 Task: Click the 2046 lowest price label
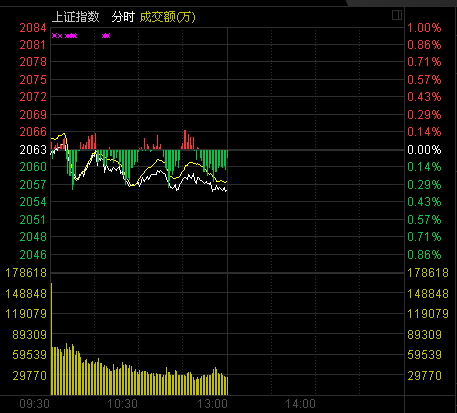tap(33, 255)
